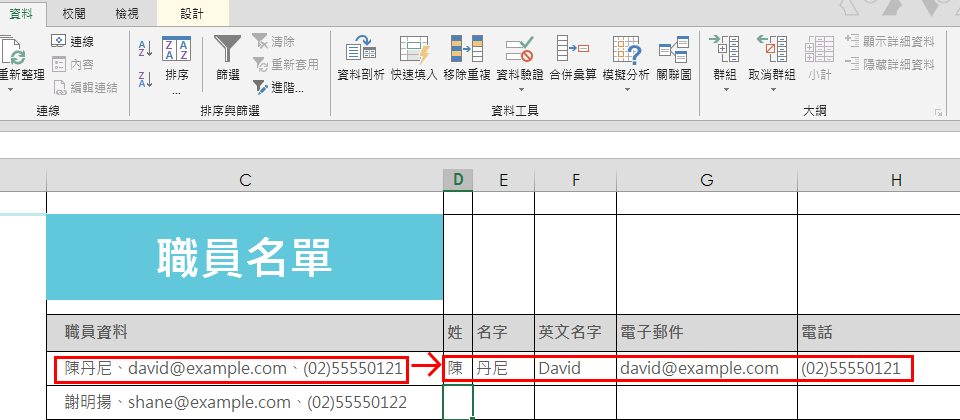The width and height of the screenshot is (960, 420).
Task: Expand the Group dropdown arrow
Action: [726, 89]
